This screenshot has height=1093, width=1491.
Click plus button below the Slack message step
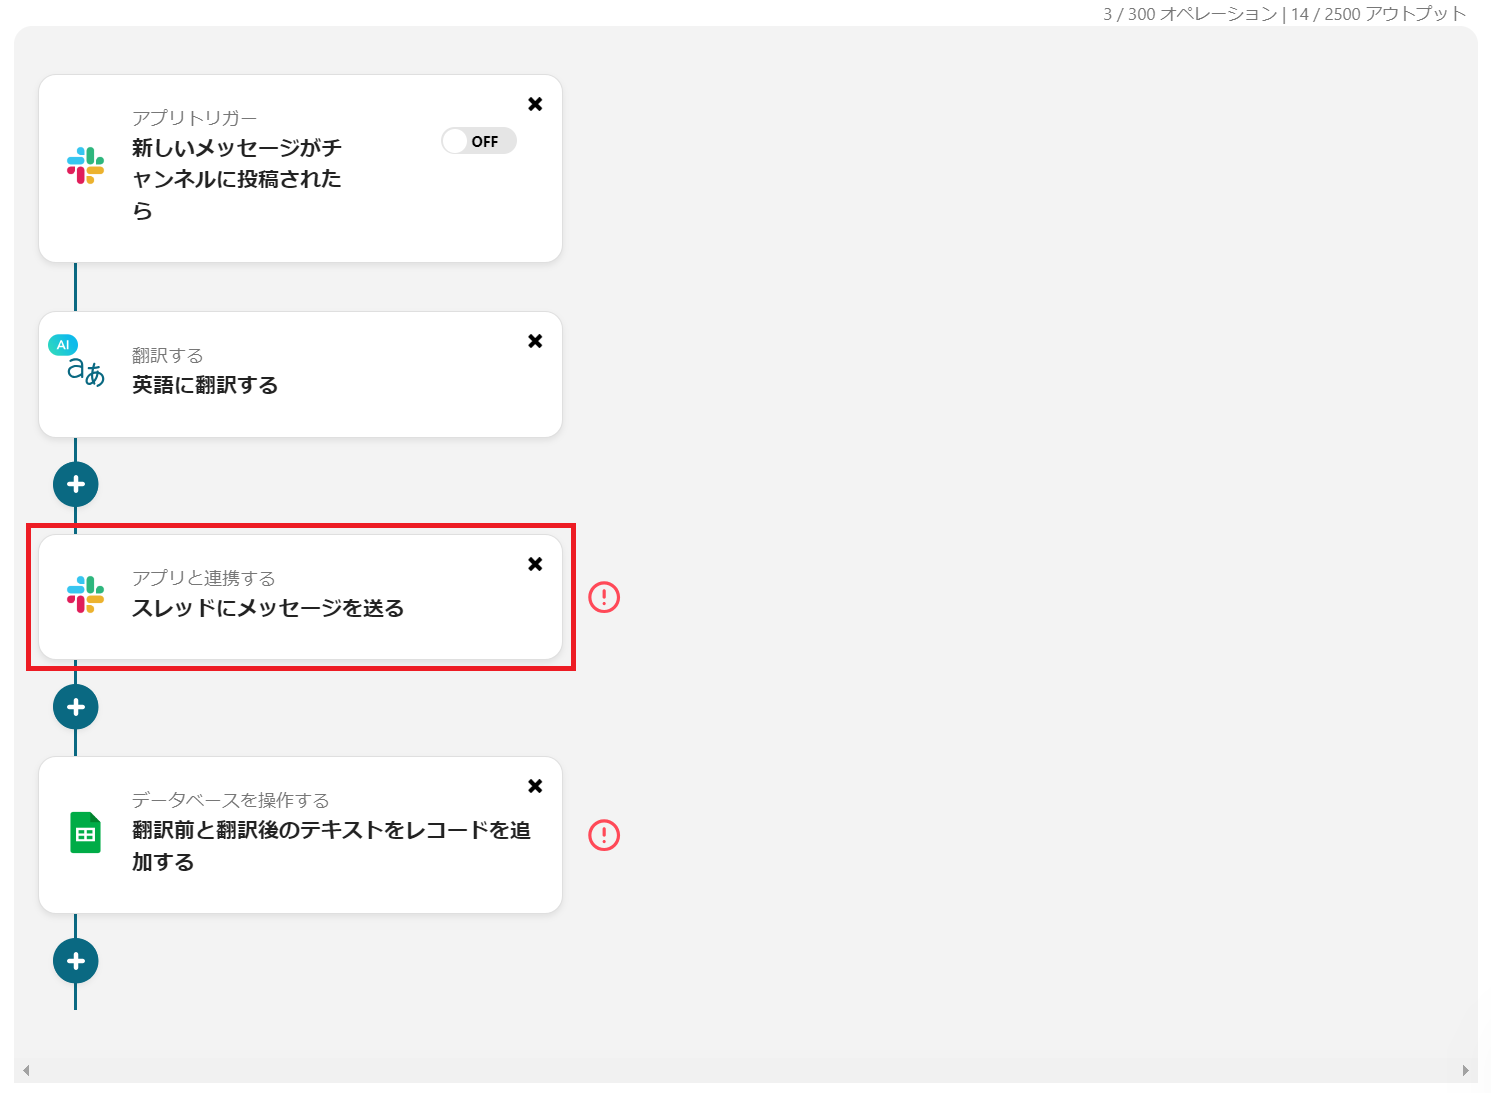(x=76, y=707)
